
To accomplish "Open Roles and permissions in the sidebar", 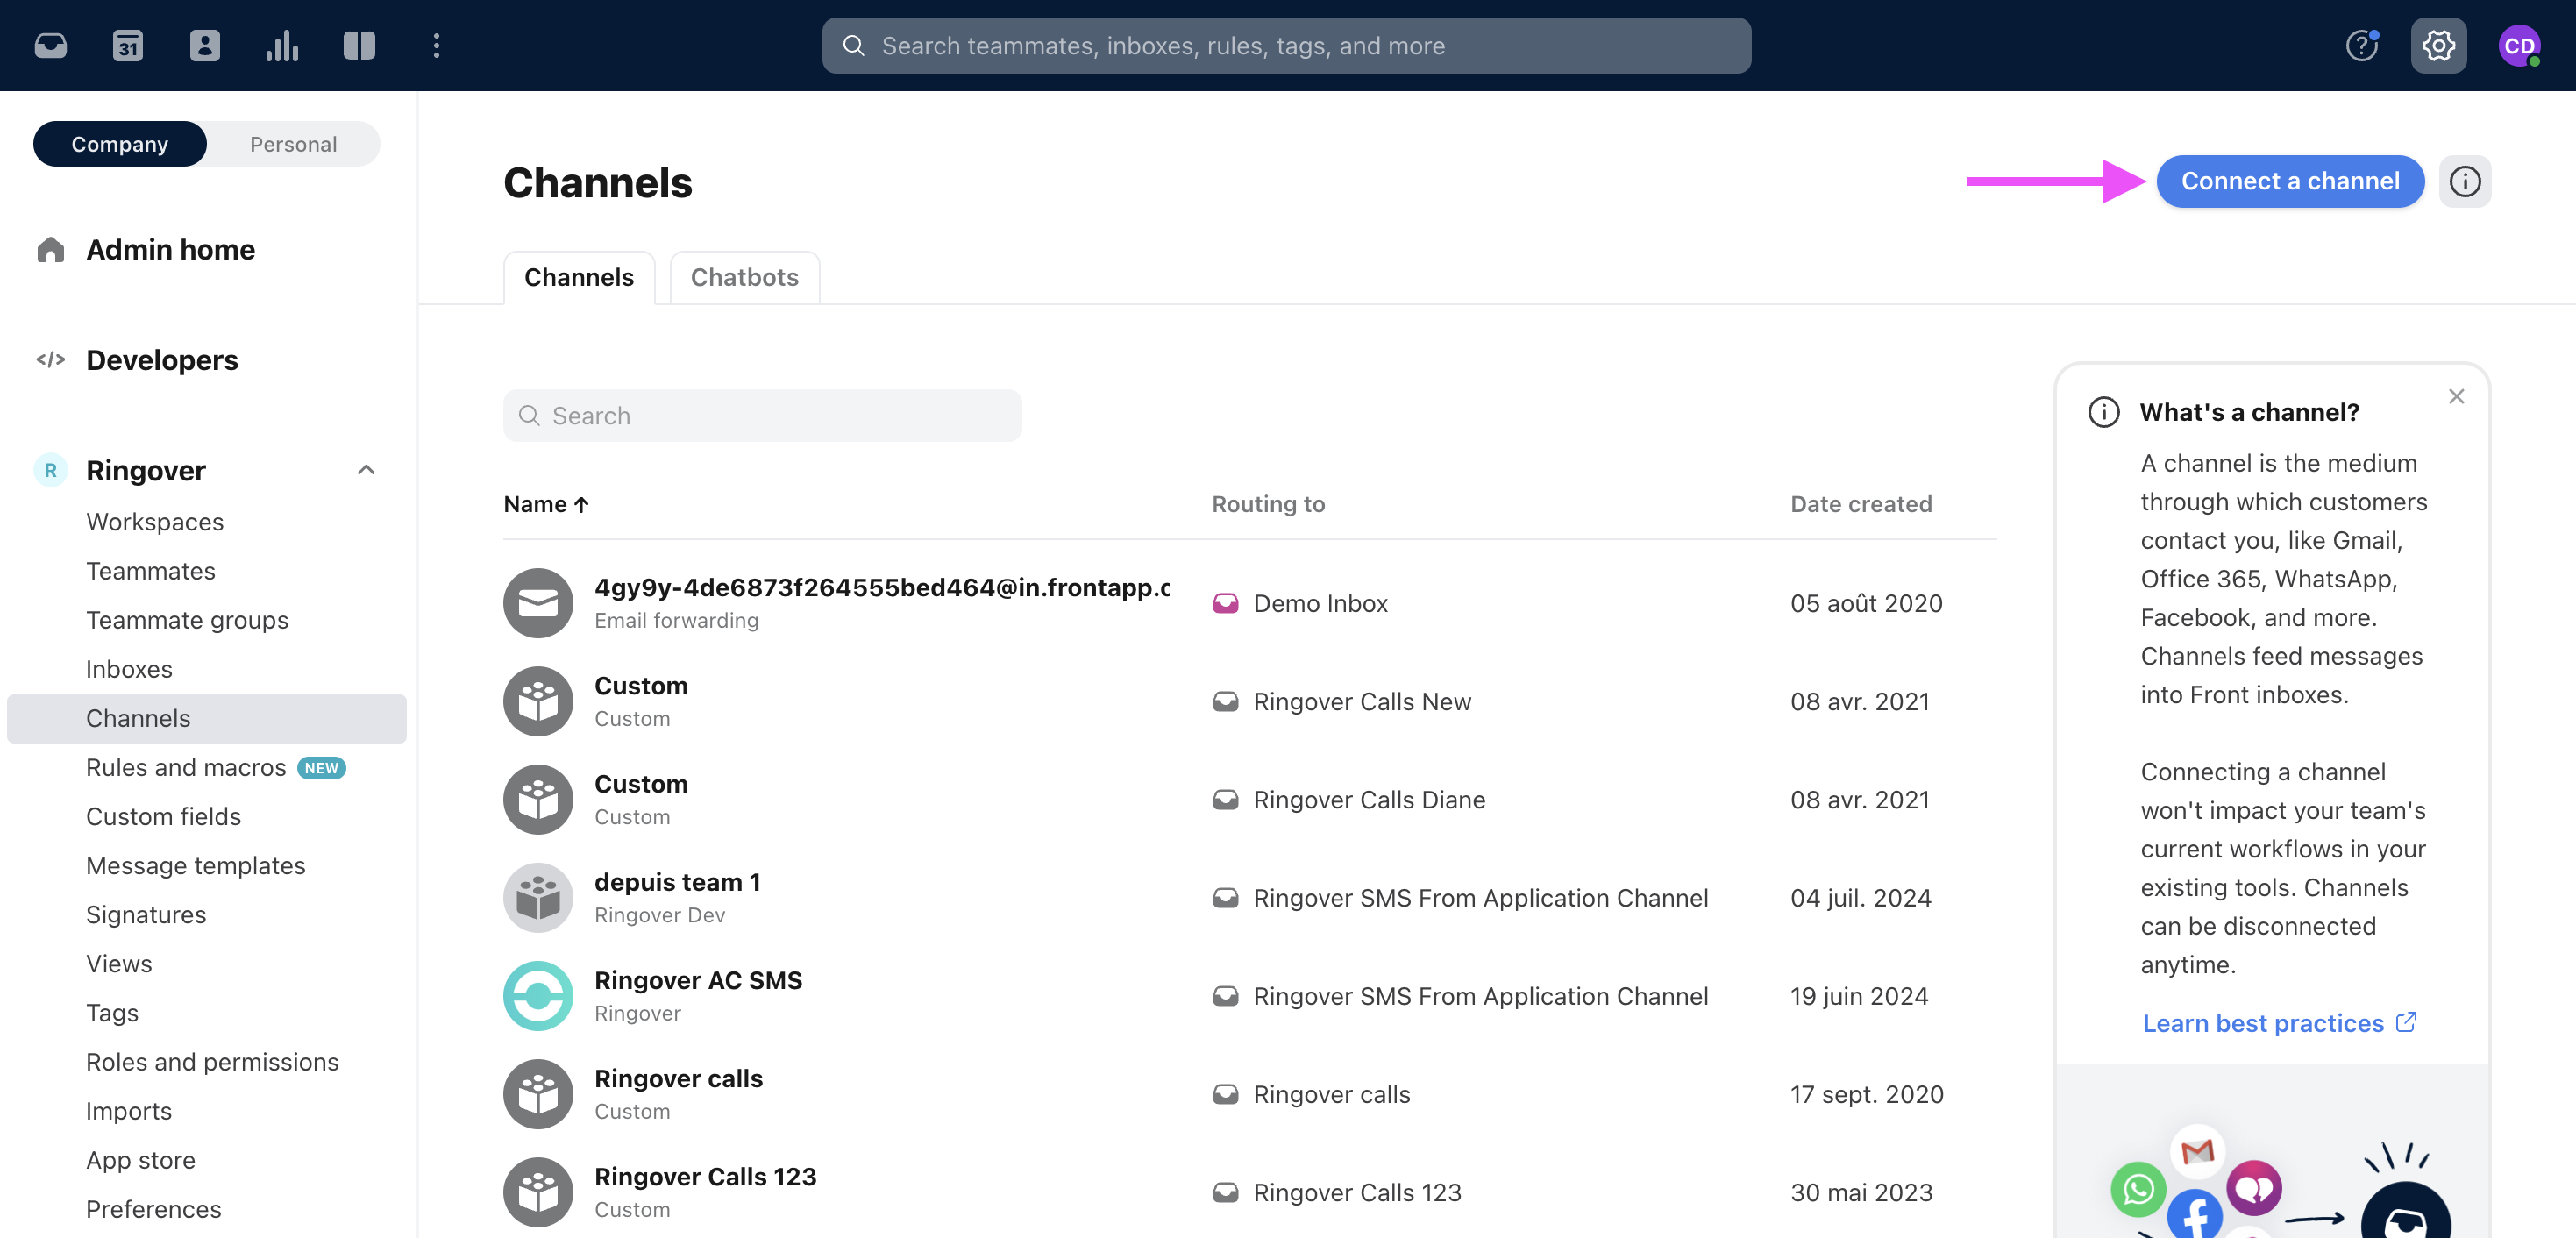I will click(x=212, y=1061).
